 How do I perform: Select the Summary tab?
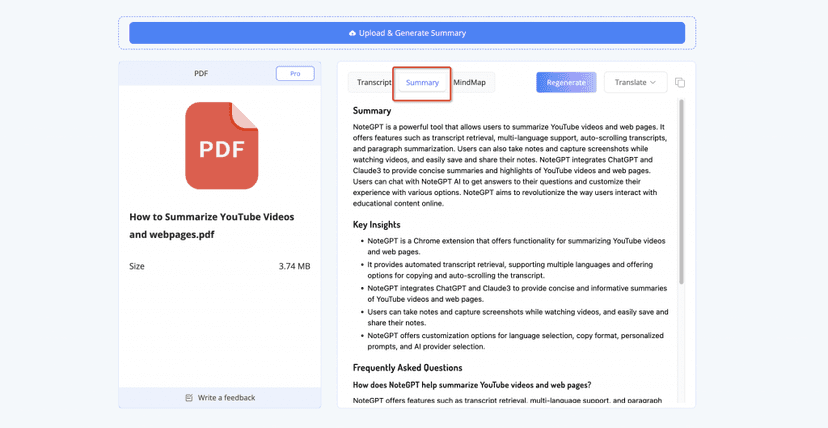[x=422, y=82]
